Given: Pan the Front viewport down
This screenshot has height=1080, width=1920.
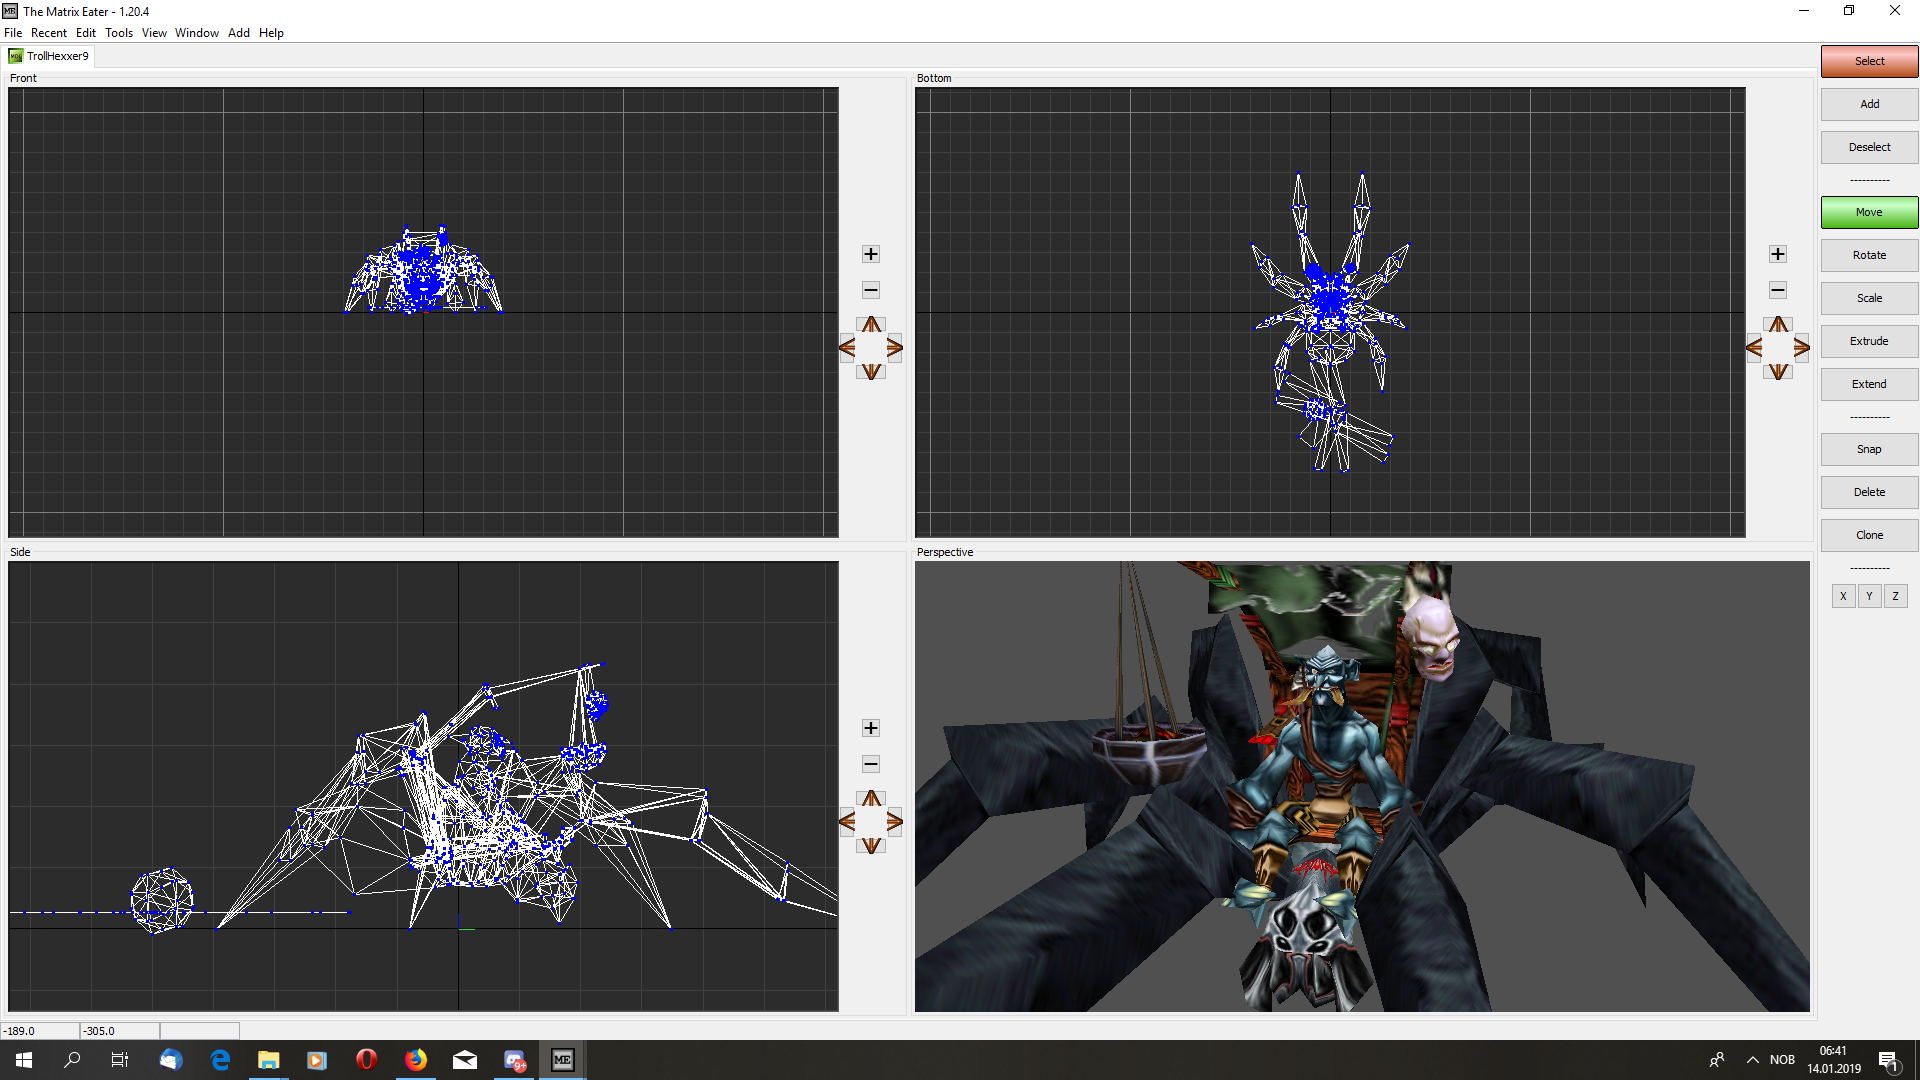Looking at the screenshot, I should coord(872,372).
